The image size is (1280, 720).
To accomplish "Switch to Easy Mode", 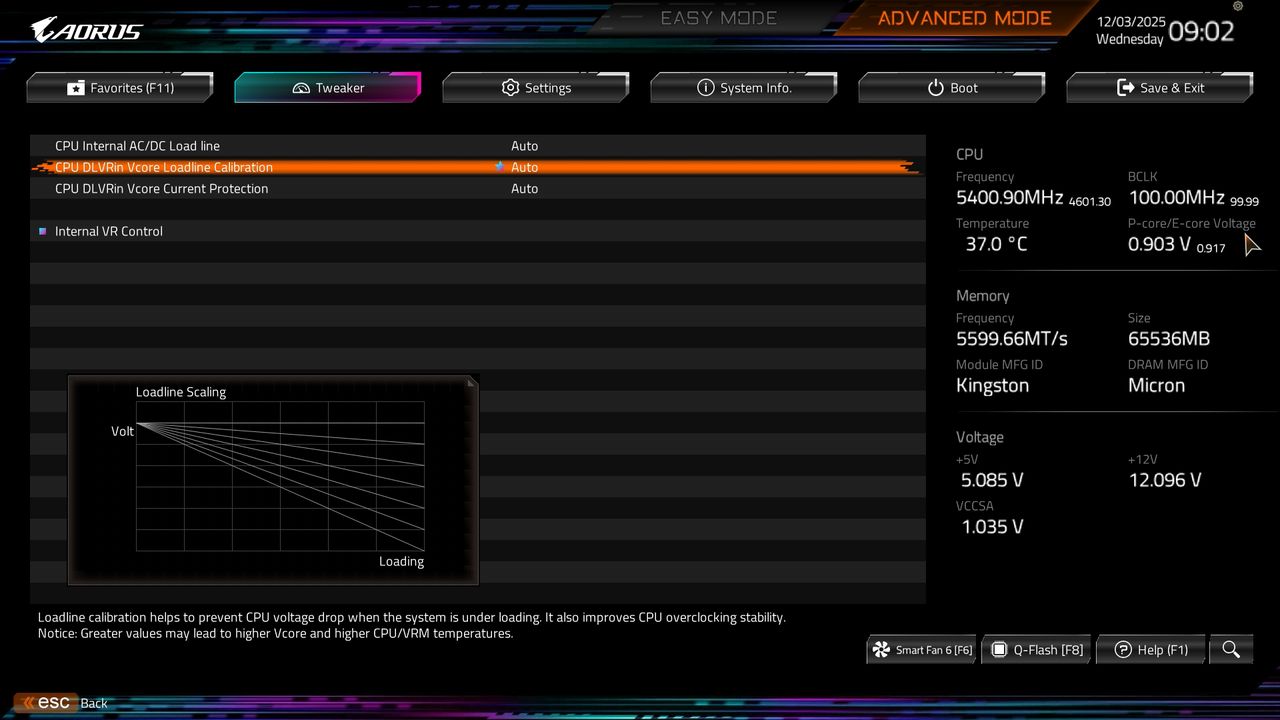I will [718, 17].
